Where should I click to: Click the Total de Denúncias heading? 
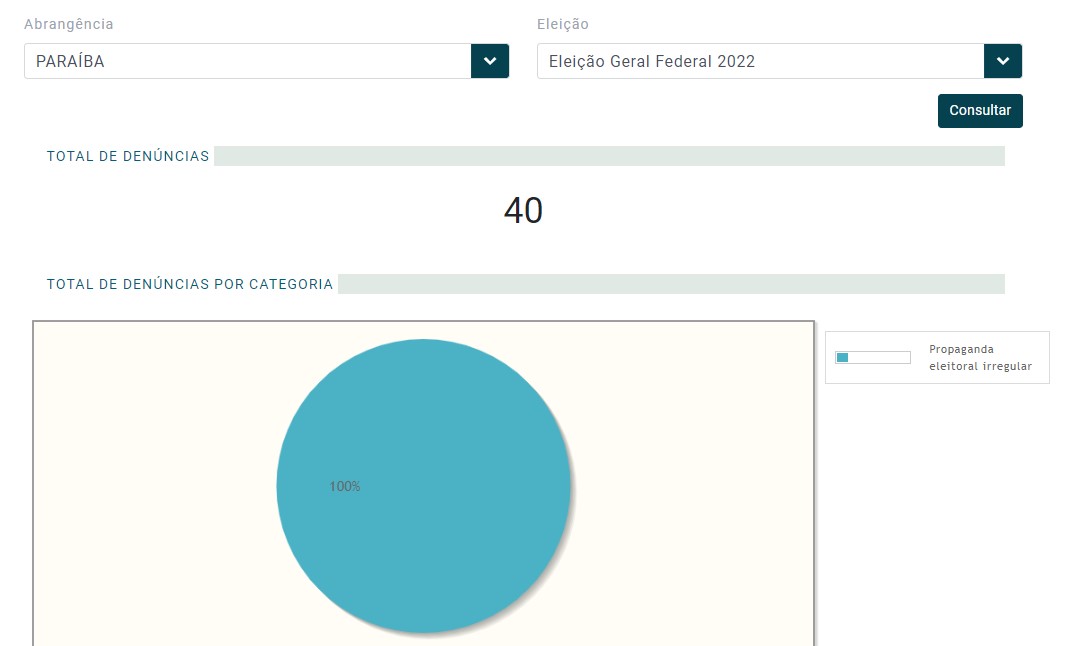(x=128, y=156)
